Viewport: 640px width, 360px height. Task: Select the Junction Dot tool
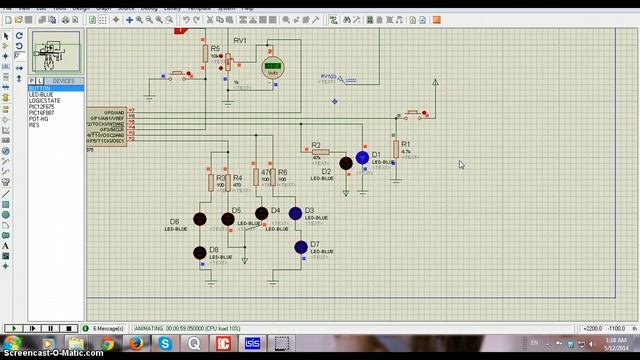(x=6, y=56)
